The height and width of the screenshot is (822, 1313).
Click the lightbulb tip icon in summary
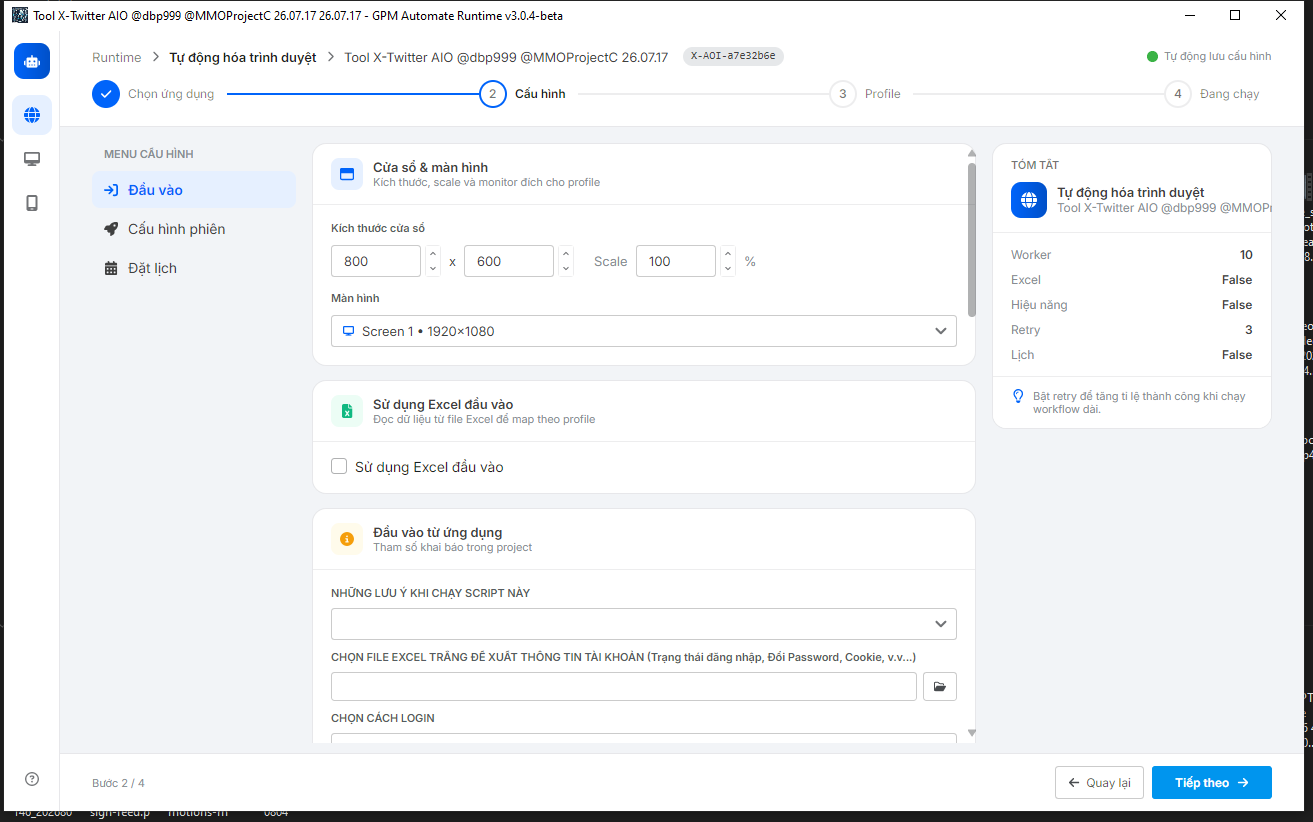[1018, 396]
